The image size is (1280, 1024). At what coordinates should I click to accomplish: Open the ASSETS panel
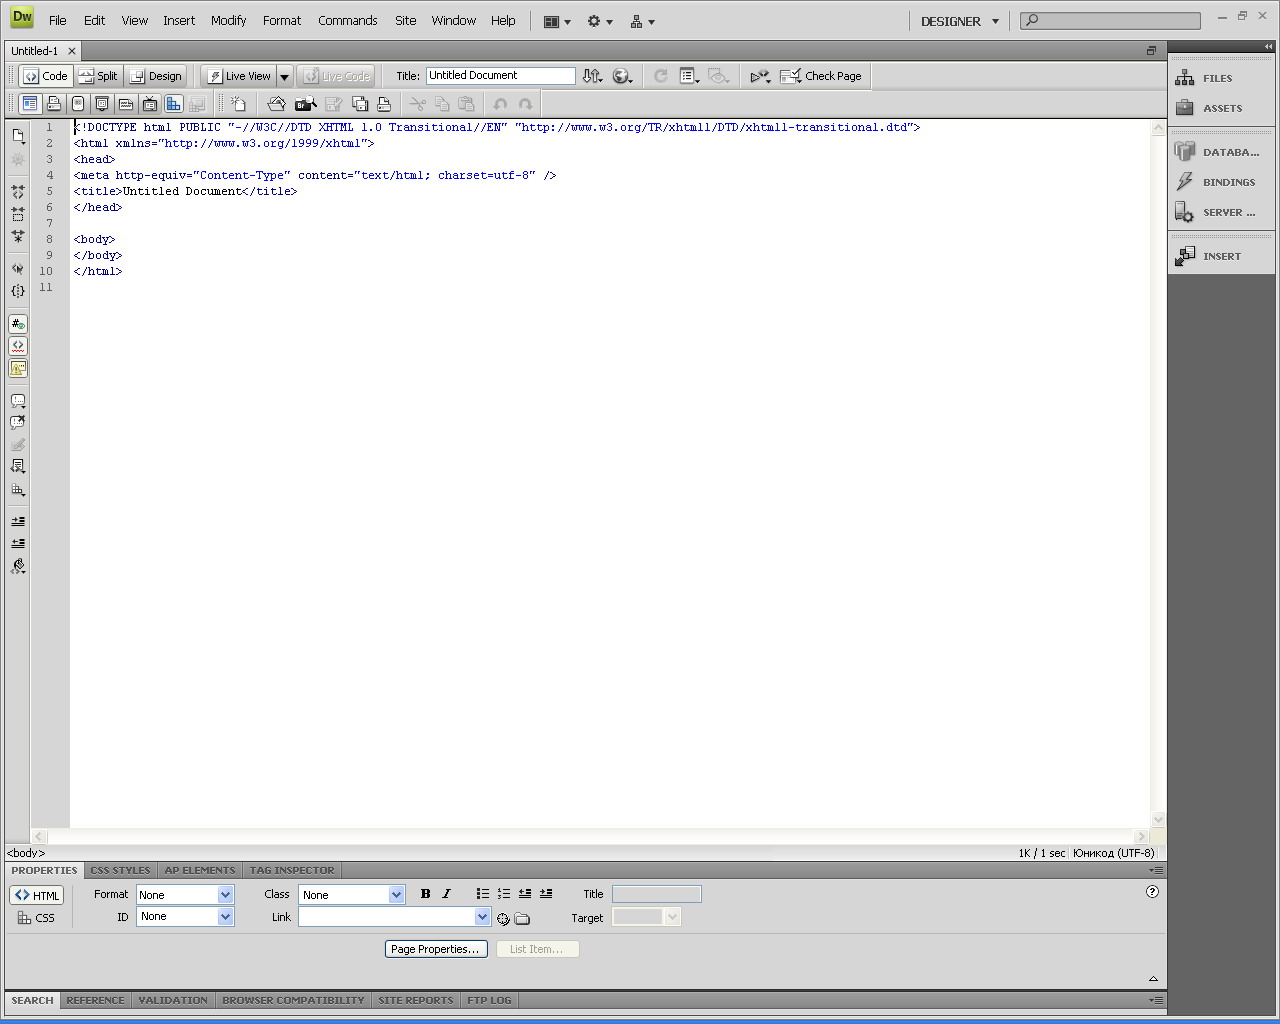tap(1222, 108)
